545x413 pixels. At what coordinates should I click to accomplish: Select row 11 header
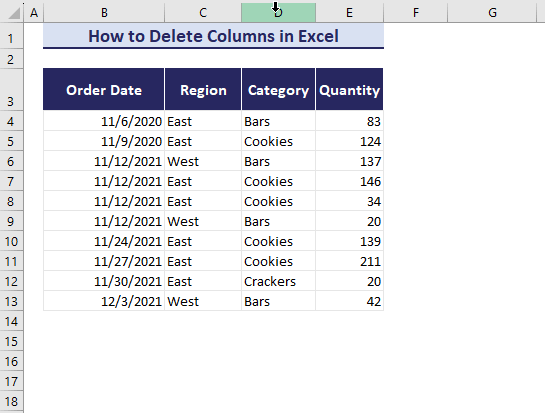[x=11, y=261]
